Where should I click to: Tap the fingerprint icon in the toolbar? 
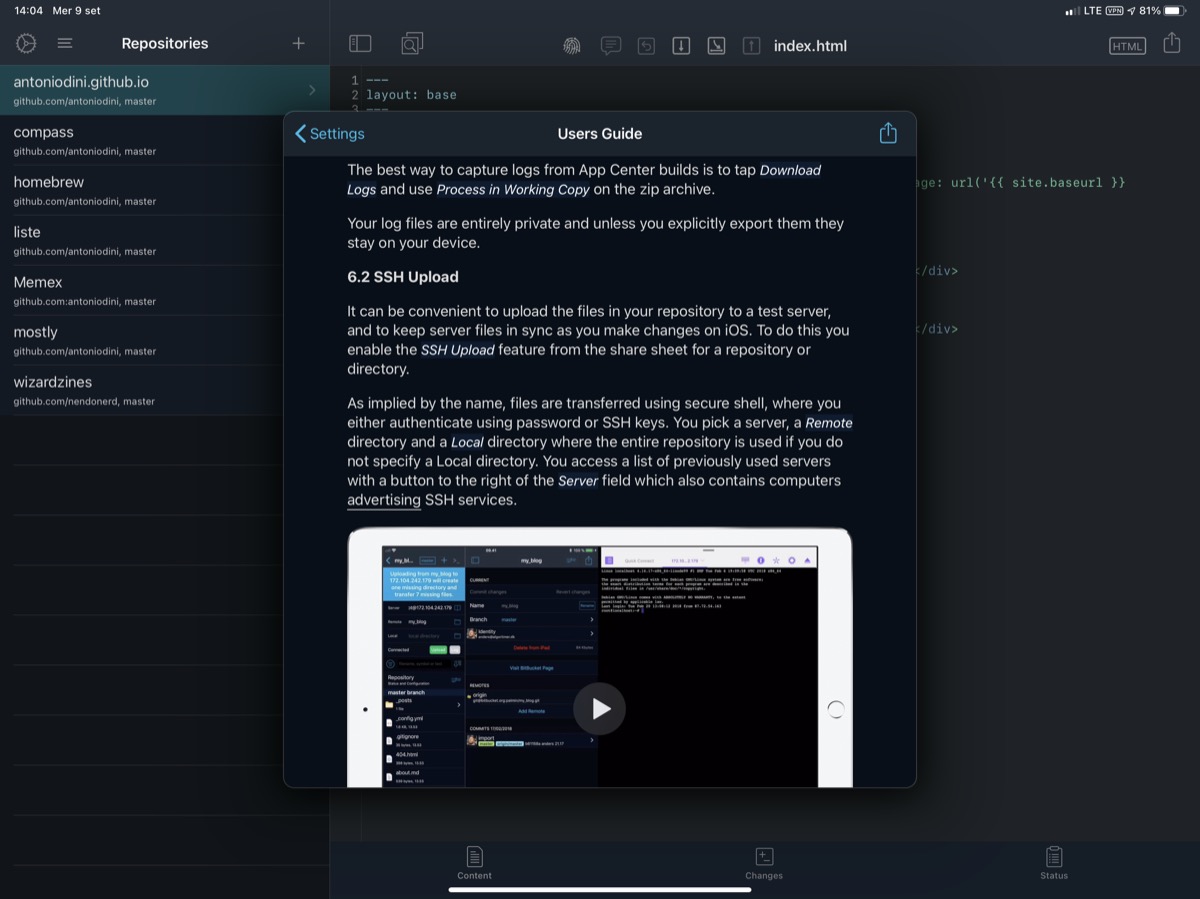pos(571,46)
